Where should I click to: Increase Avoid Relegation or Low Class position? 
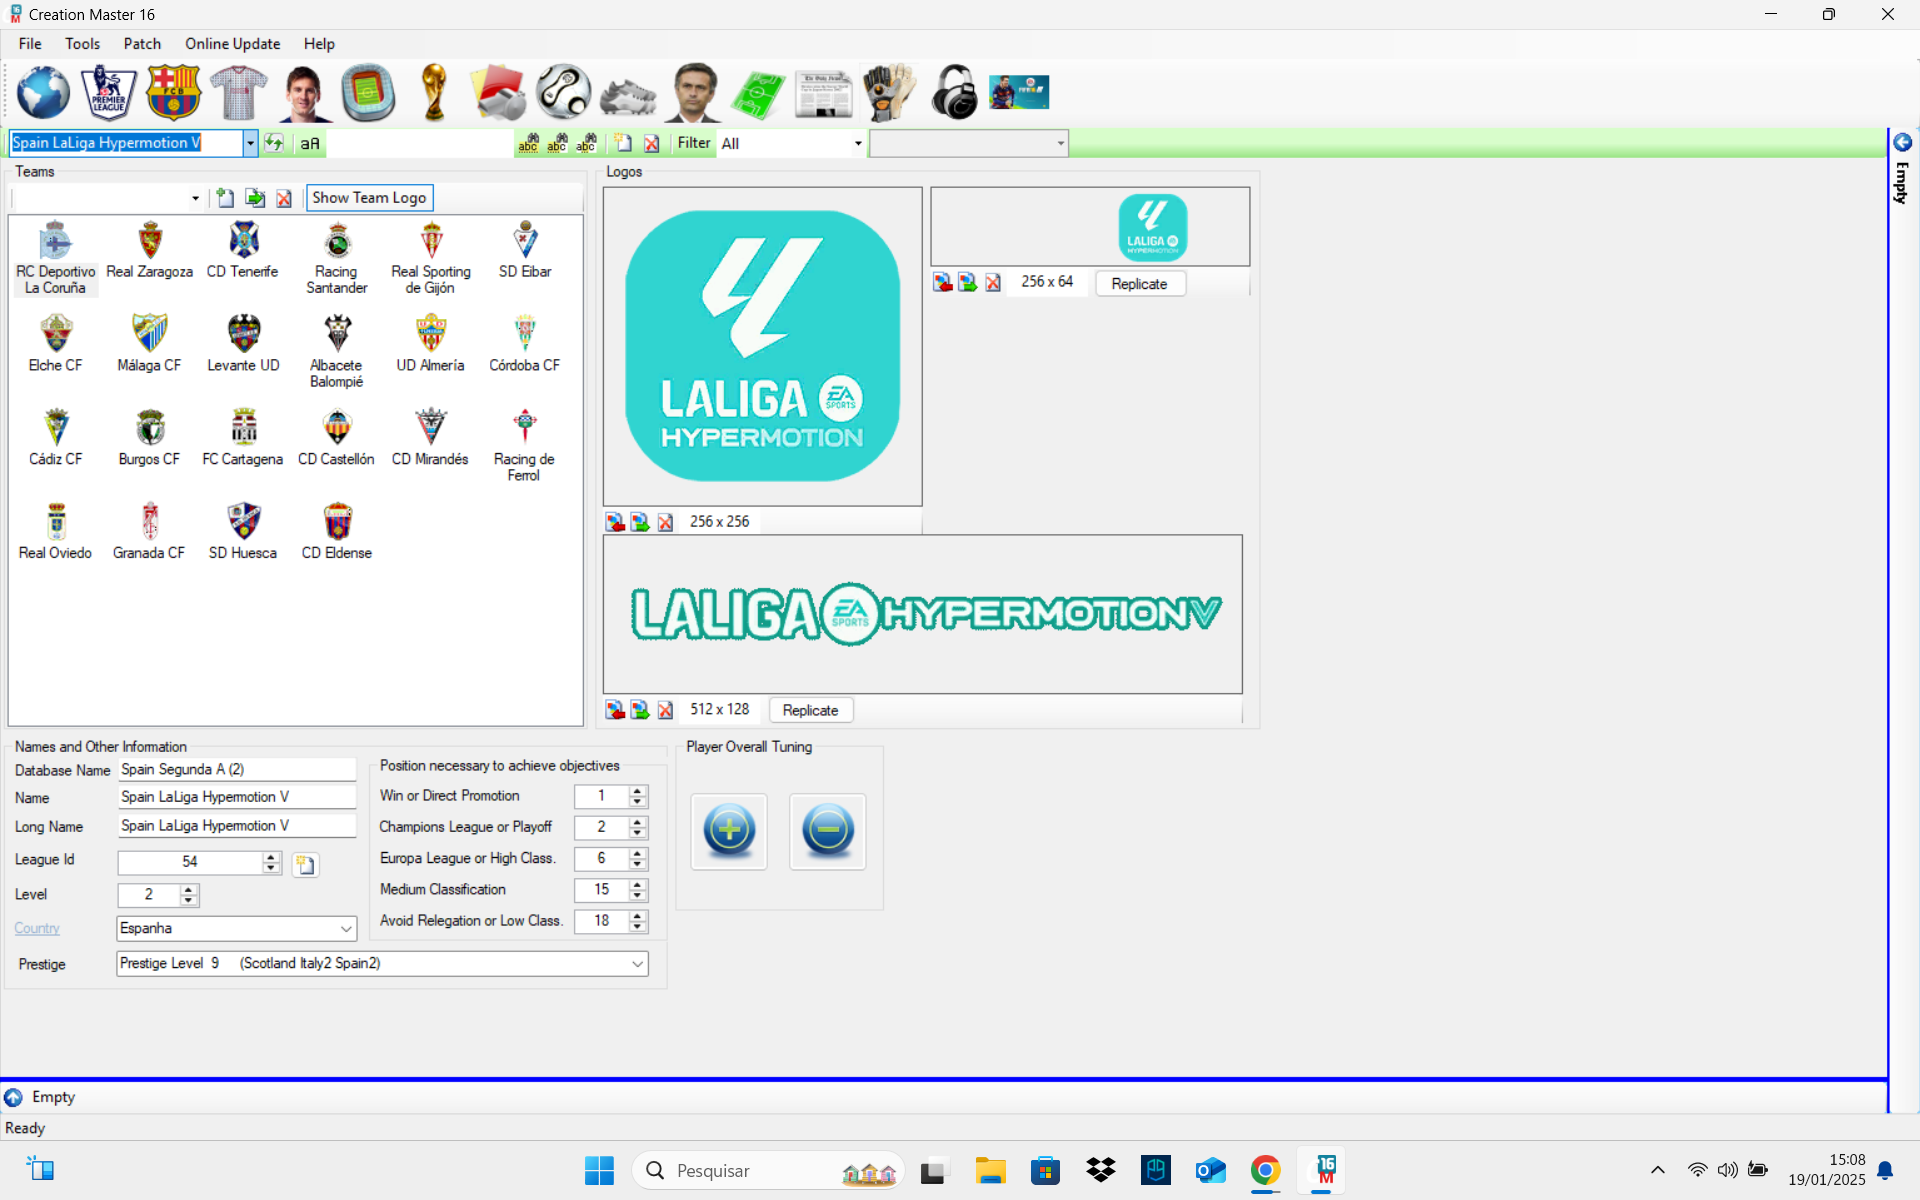point(637,915)
